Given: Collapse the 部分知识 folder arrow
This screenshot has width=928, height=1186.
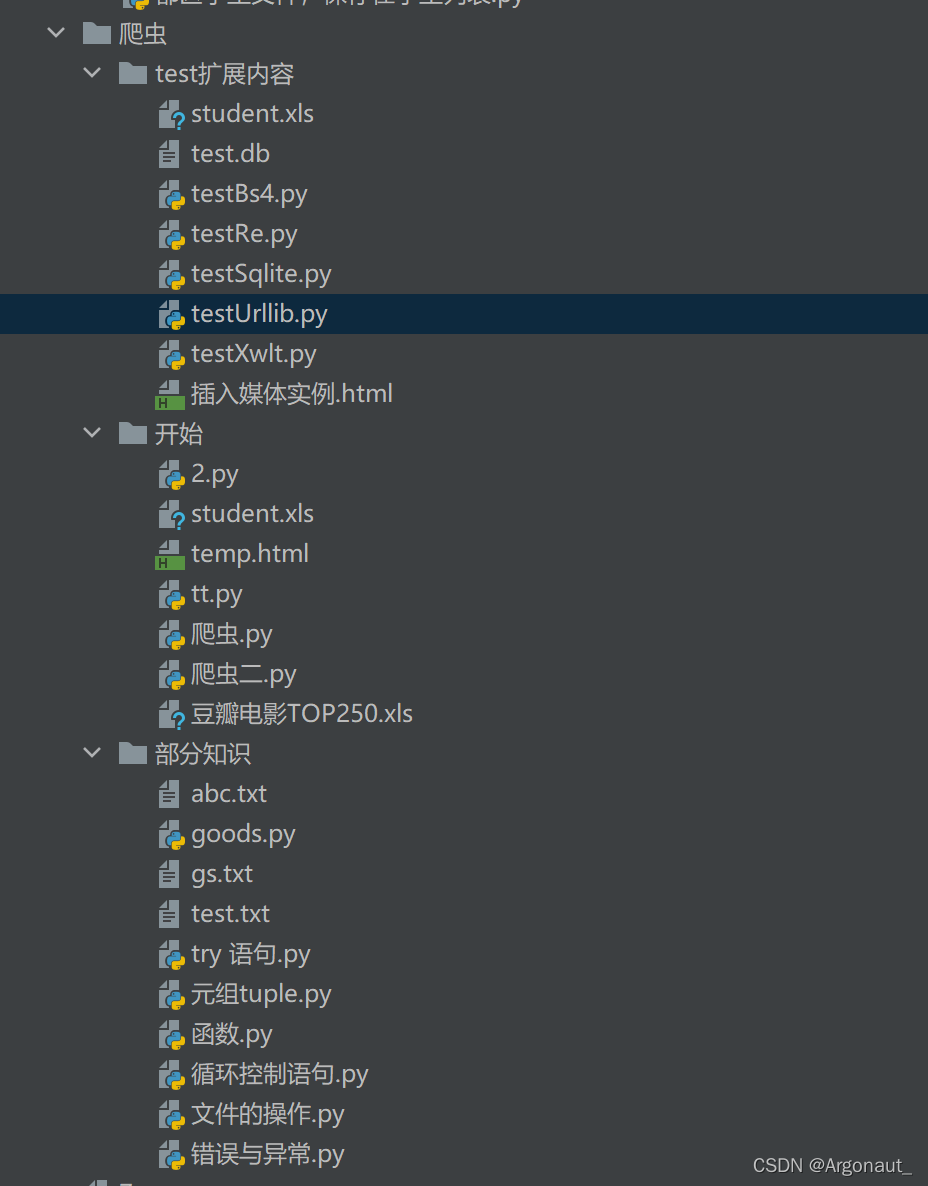Looking at the screenshot, I should click(x=93, y=754).
